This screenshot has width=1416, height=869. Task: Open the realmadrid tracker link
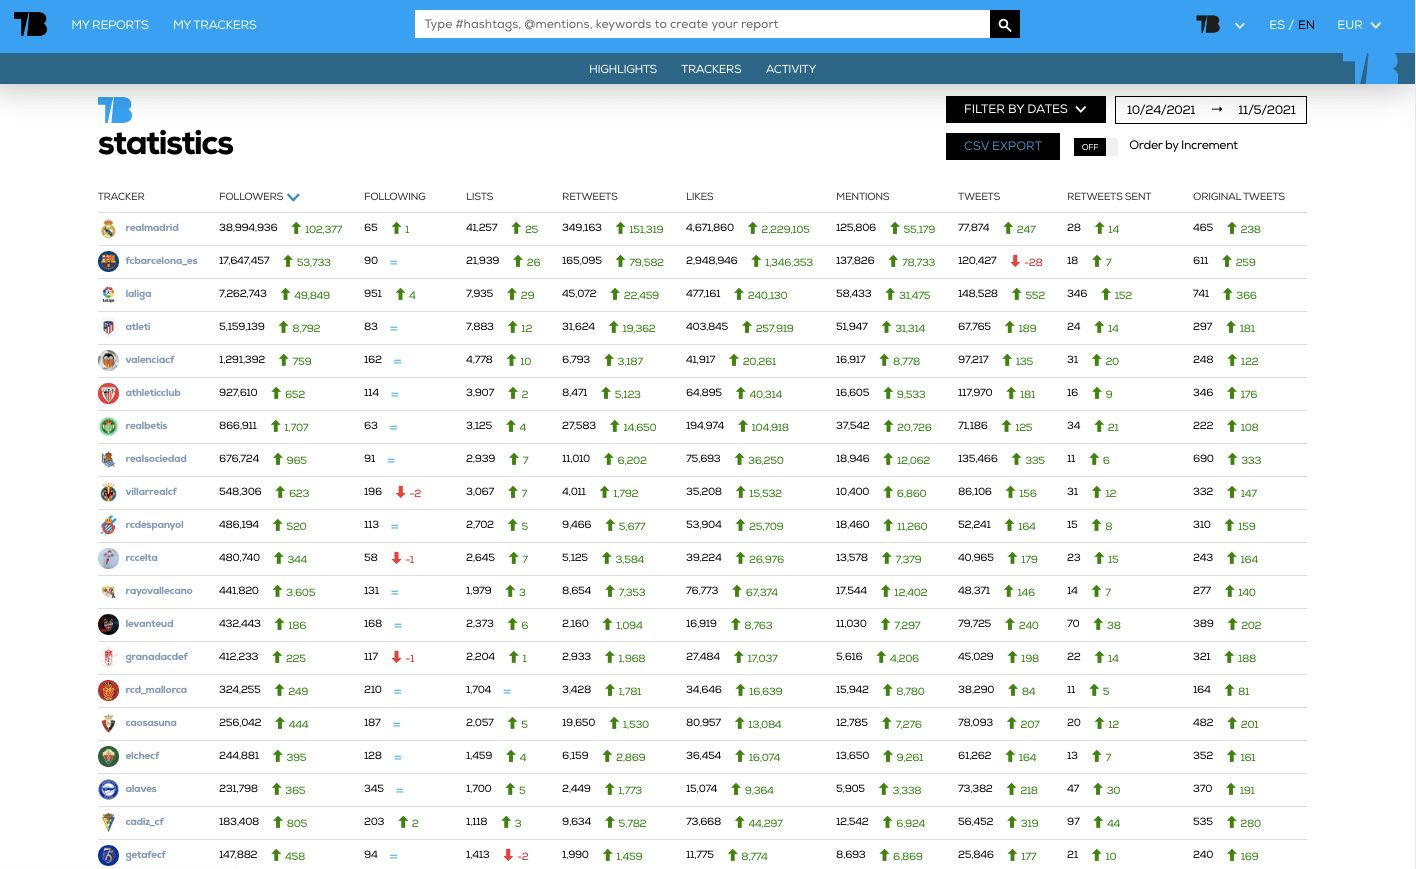coord(152,228)
